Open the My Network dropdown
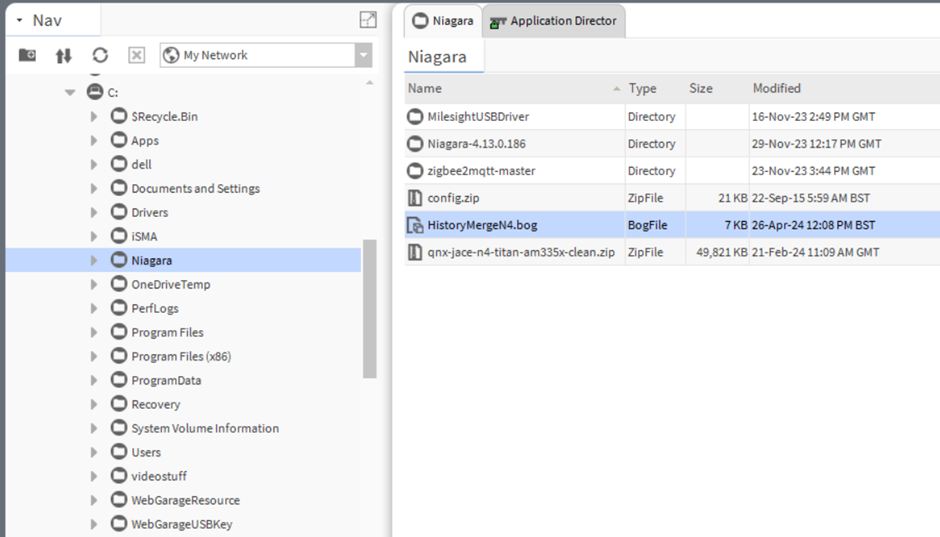This screenshot has height=537, width=940. tap(363, 56)
